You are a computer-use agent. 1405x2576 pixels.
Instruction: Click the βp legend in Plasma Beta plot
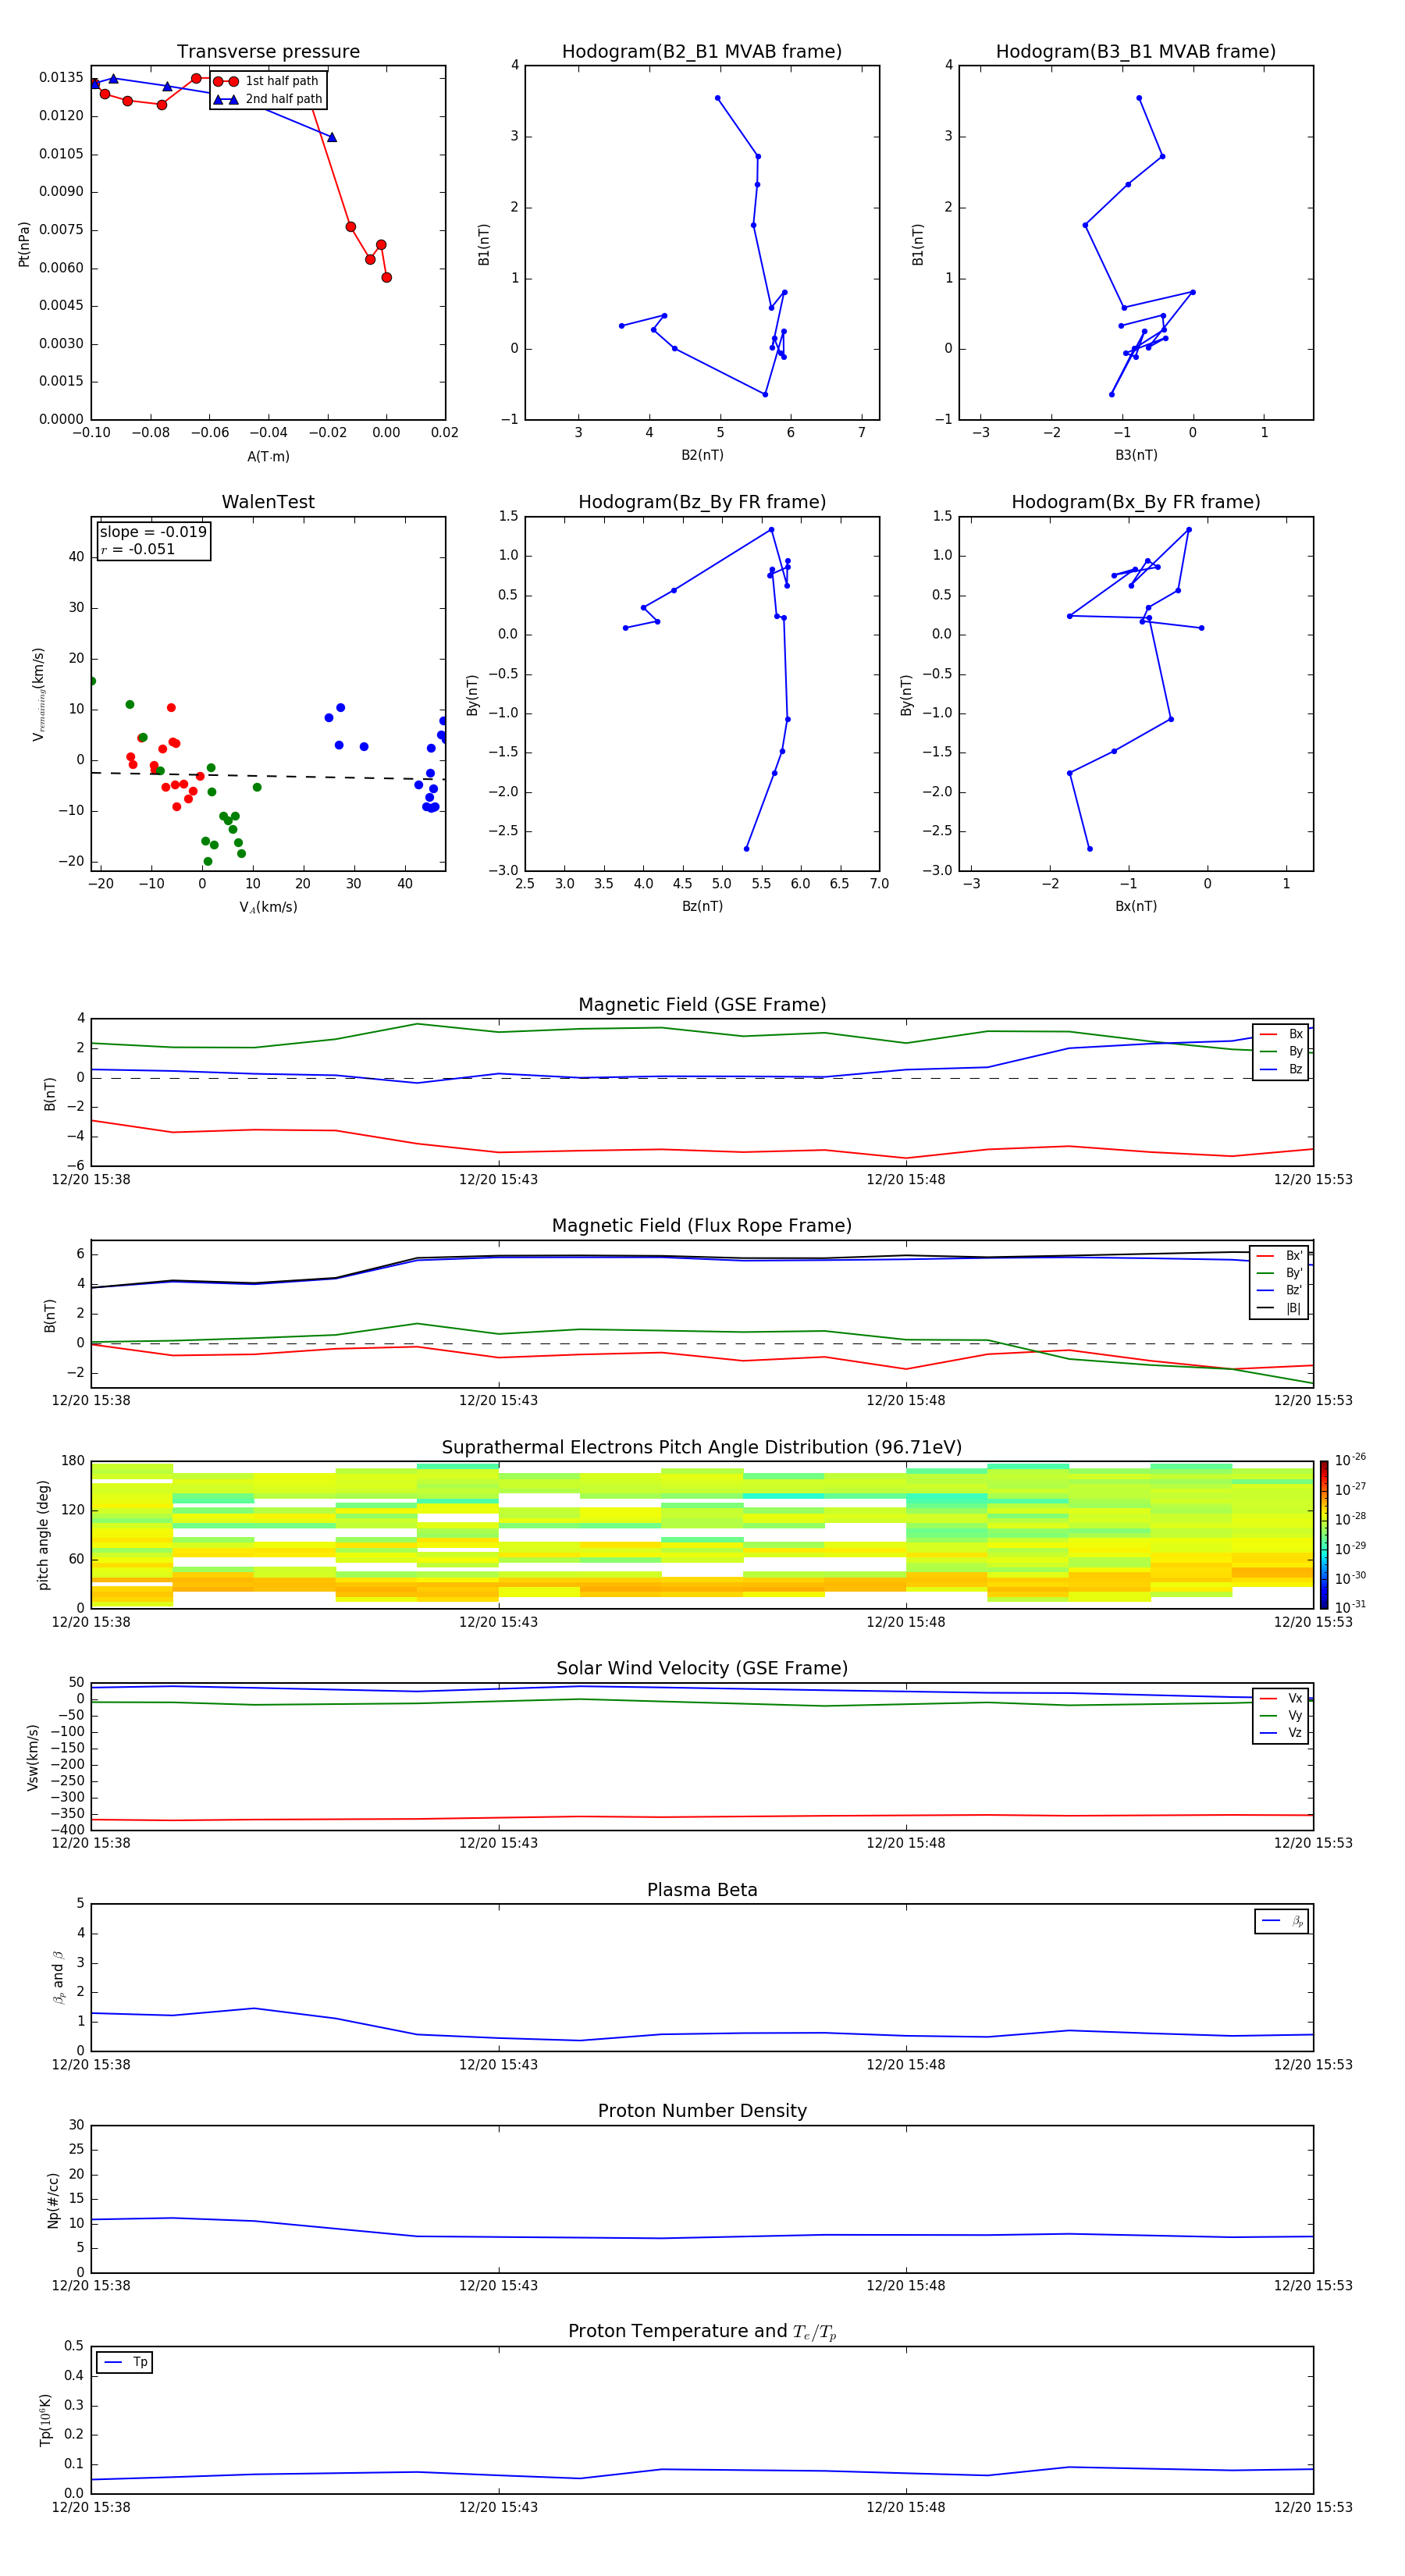(1282, 1921)
